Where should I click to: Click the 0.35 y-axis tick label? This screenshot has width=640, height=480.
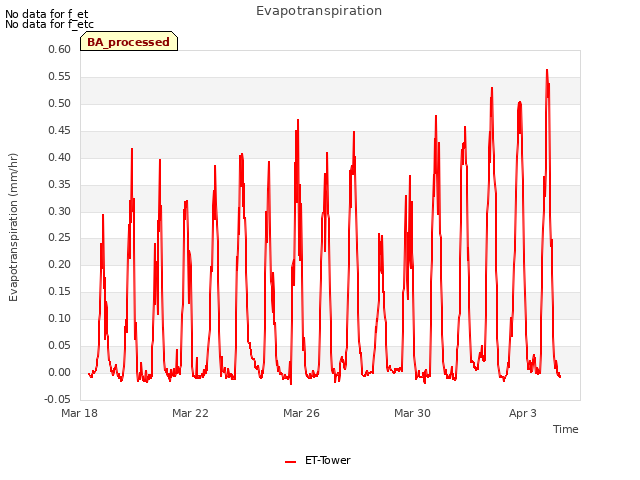coord(60,184)
